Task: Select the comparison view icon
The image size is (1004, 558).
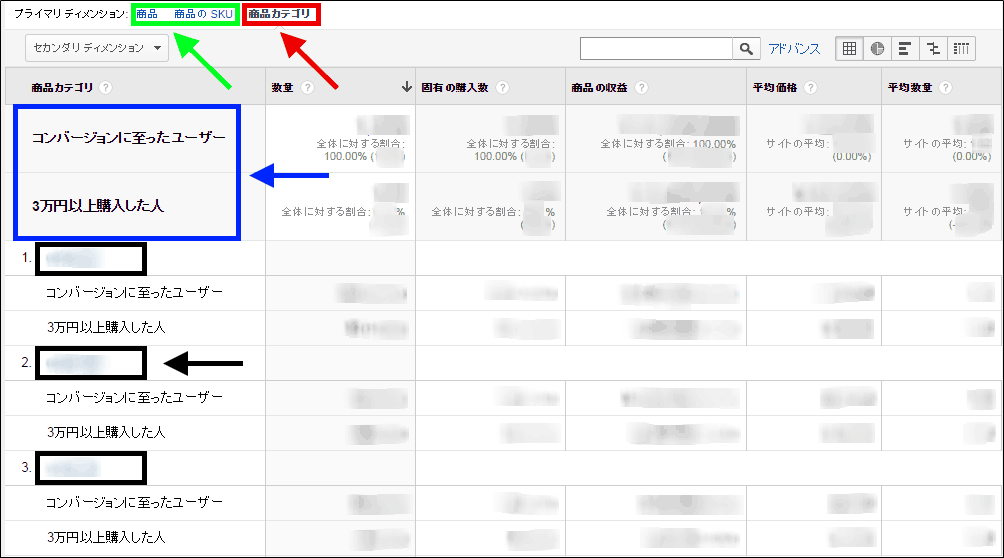Action: (x=933, y=49)
